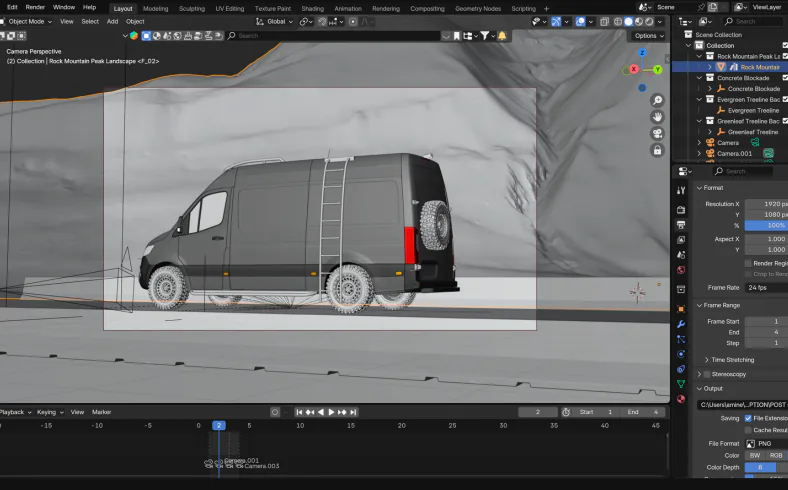The image size is (788, 490).
Task: Open the Object properties orange square icon
Action: (x=681, y=309)
